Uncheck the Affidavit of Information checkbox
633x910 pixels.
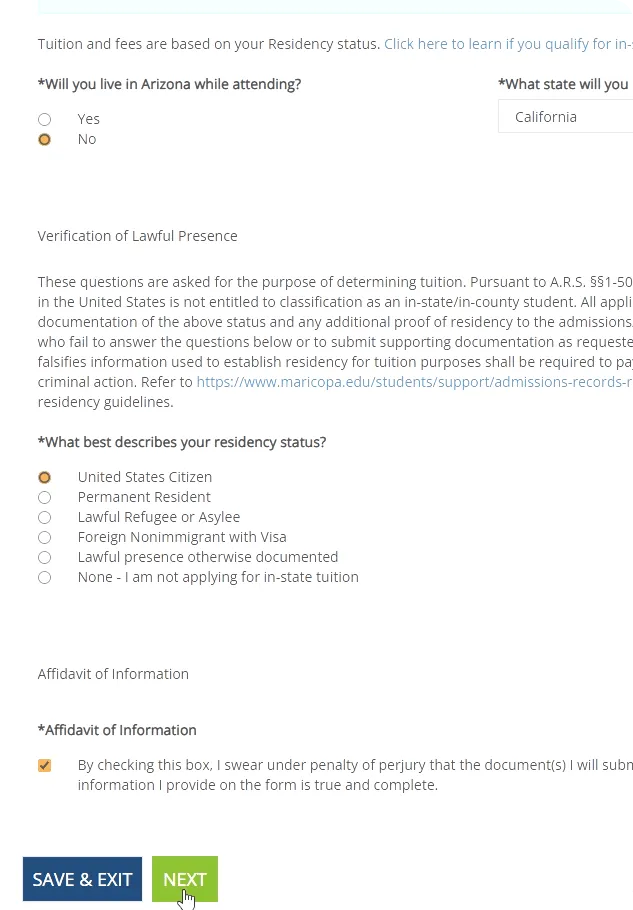pyautogui.click(x=45, y=765)
